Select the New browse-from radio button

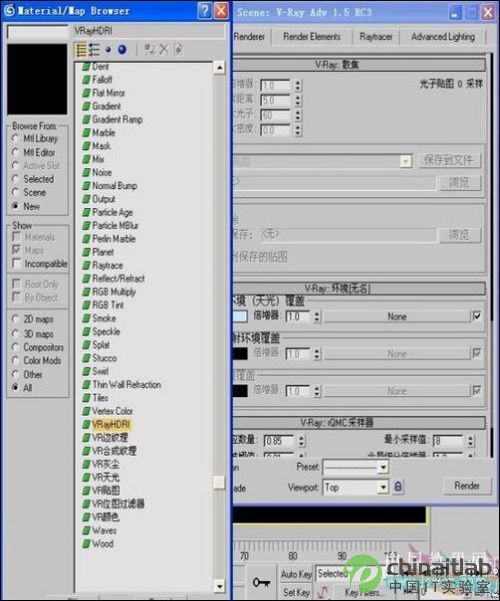point(15,206)
